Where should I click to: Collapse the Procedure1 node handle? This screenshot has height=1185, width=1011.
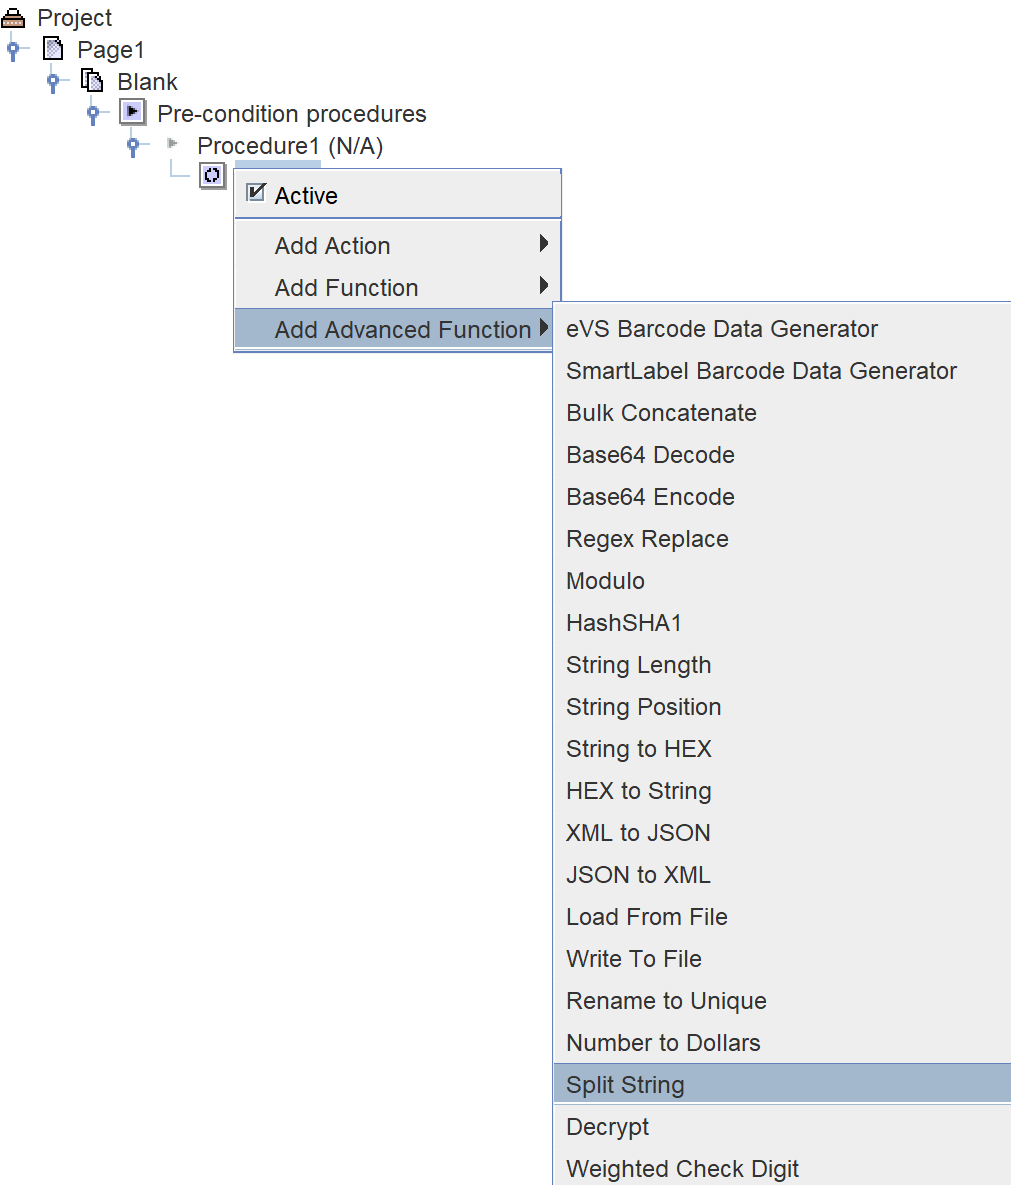pyautogui.click(x=133, y=146)
